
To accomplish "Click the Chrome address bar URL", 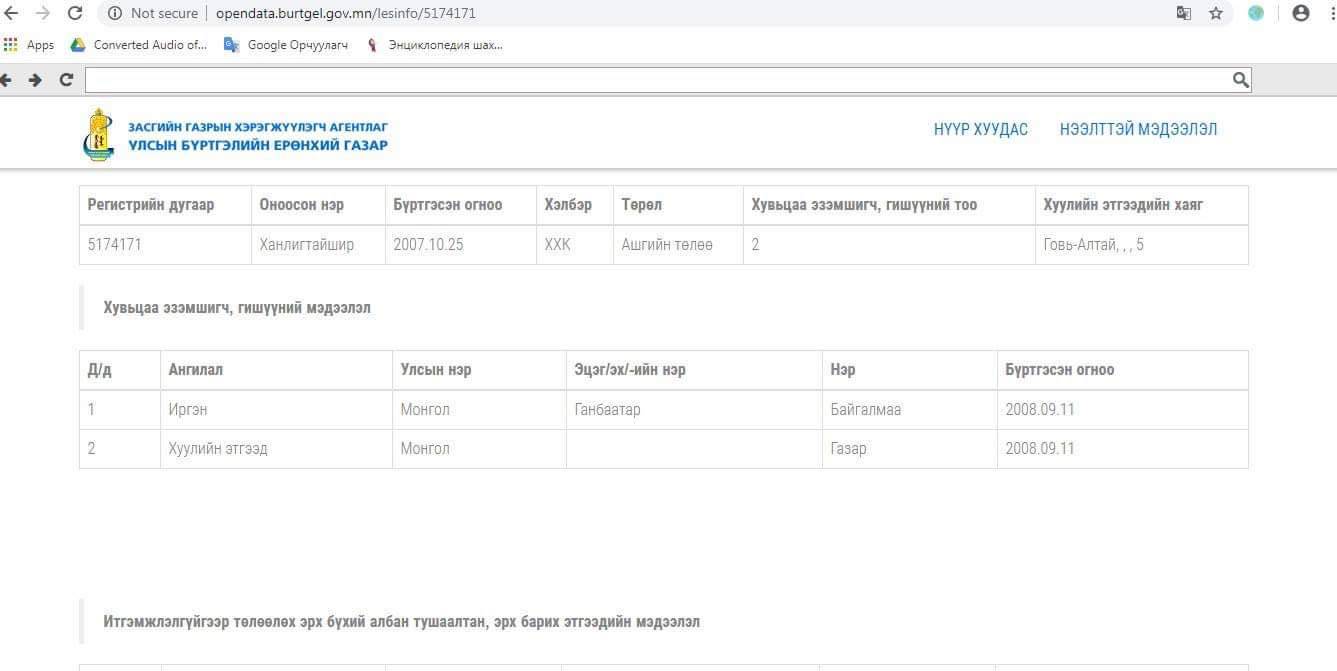I will (x=345, y=13).
